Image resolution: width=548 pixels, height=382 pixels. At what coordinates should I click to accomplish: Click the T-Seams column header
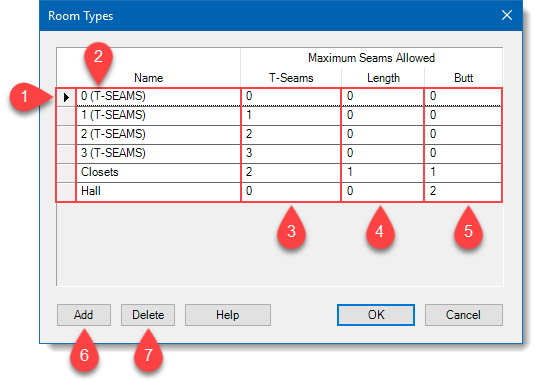pos(291,78)
